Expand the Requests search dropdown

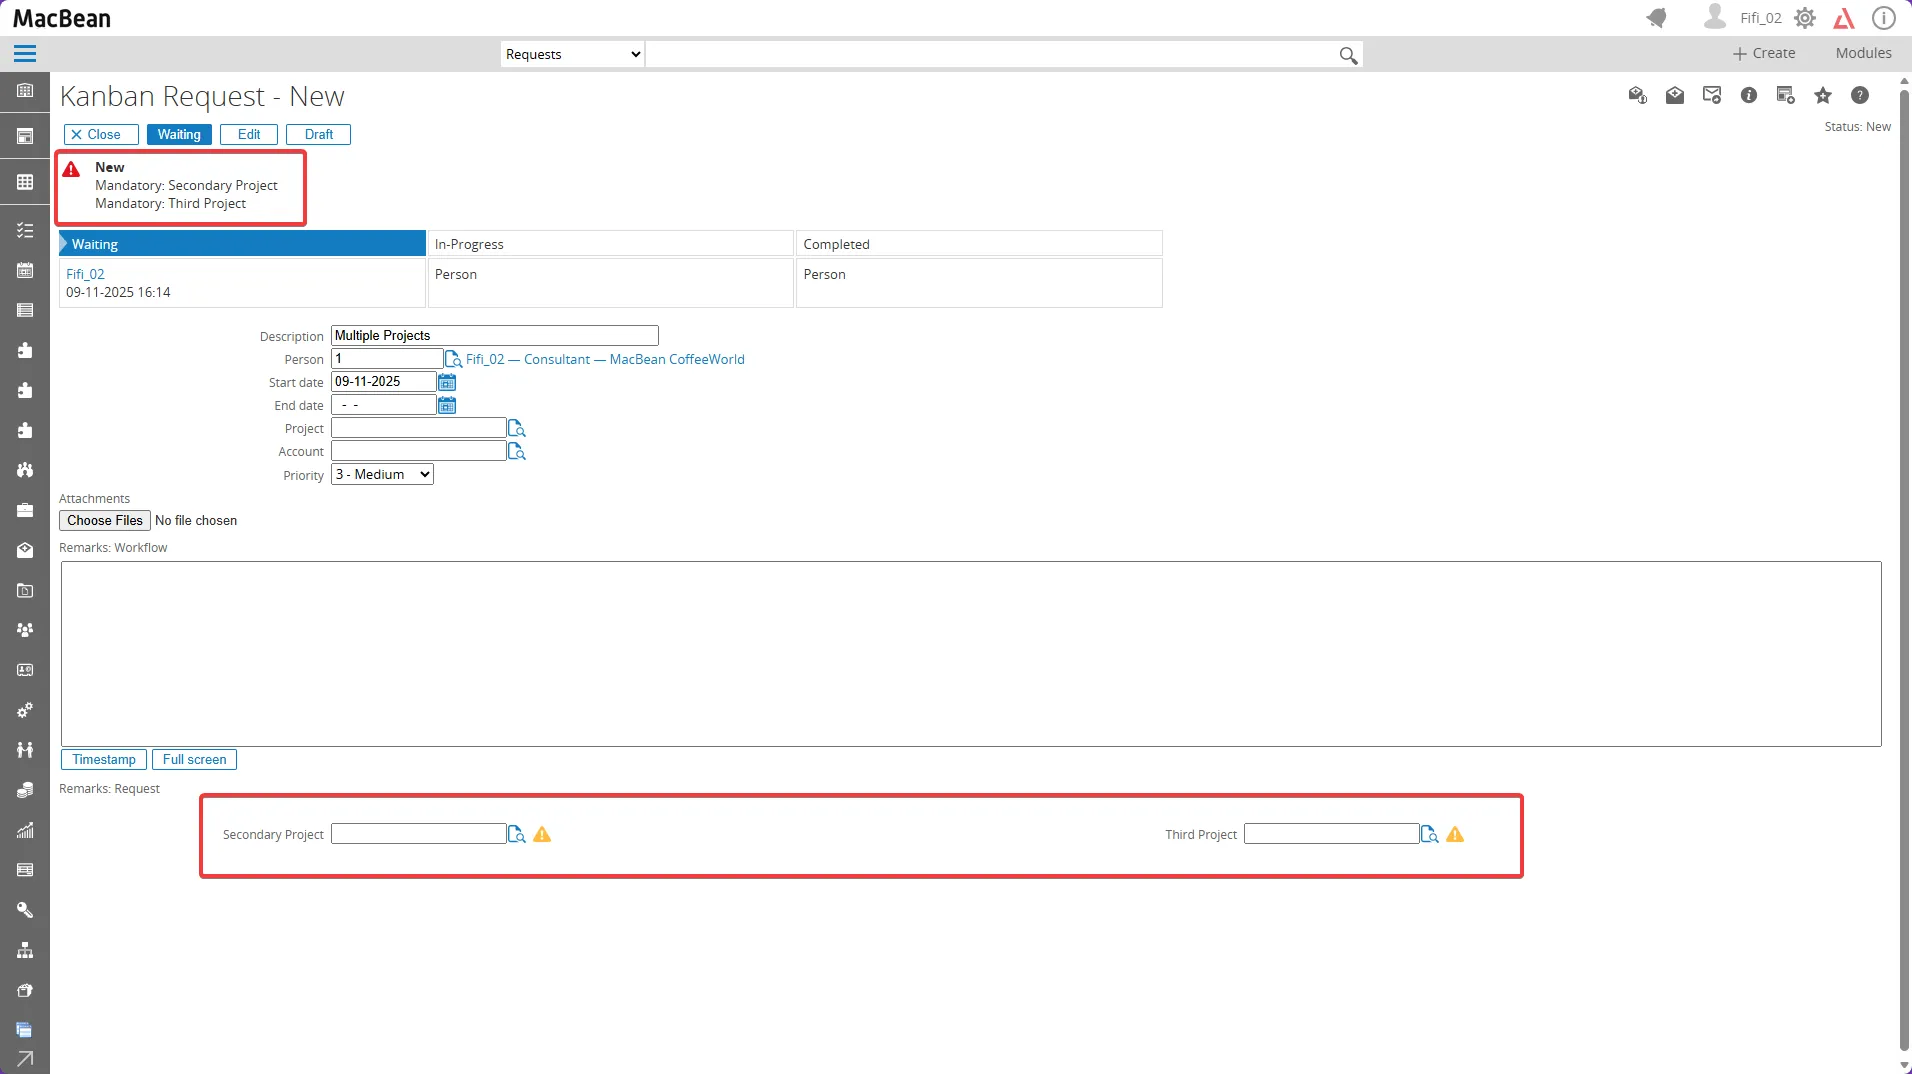pyautogui.click(x=572, y=55)
